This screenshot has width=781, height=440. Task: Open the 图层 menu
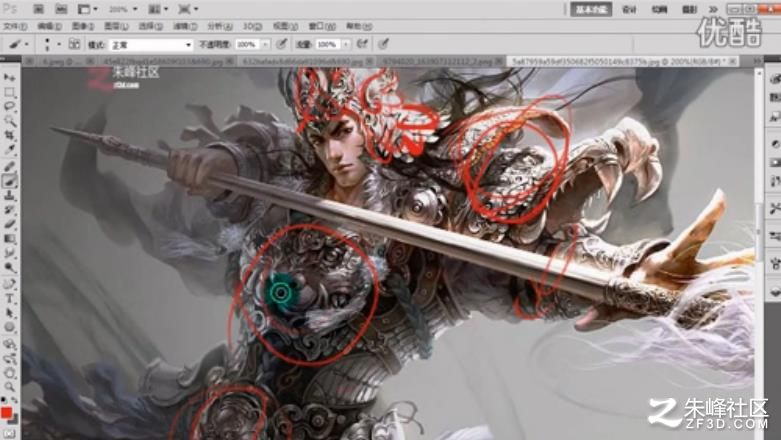coord(116,26)
